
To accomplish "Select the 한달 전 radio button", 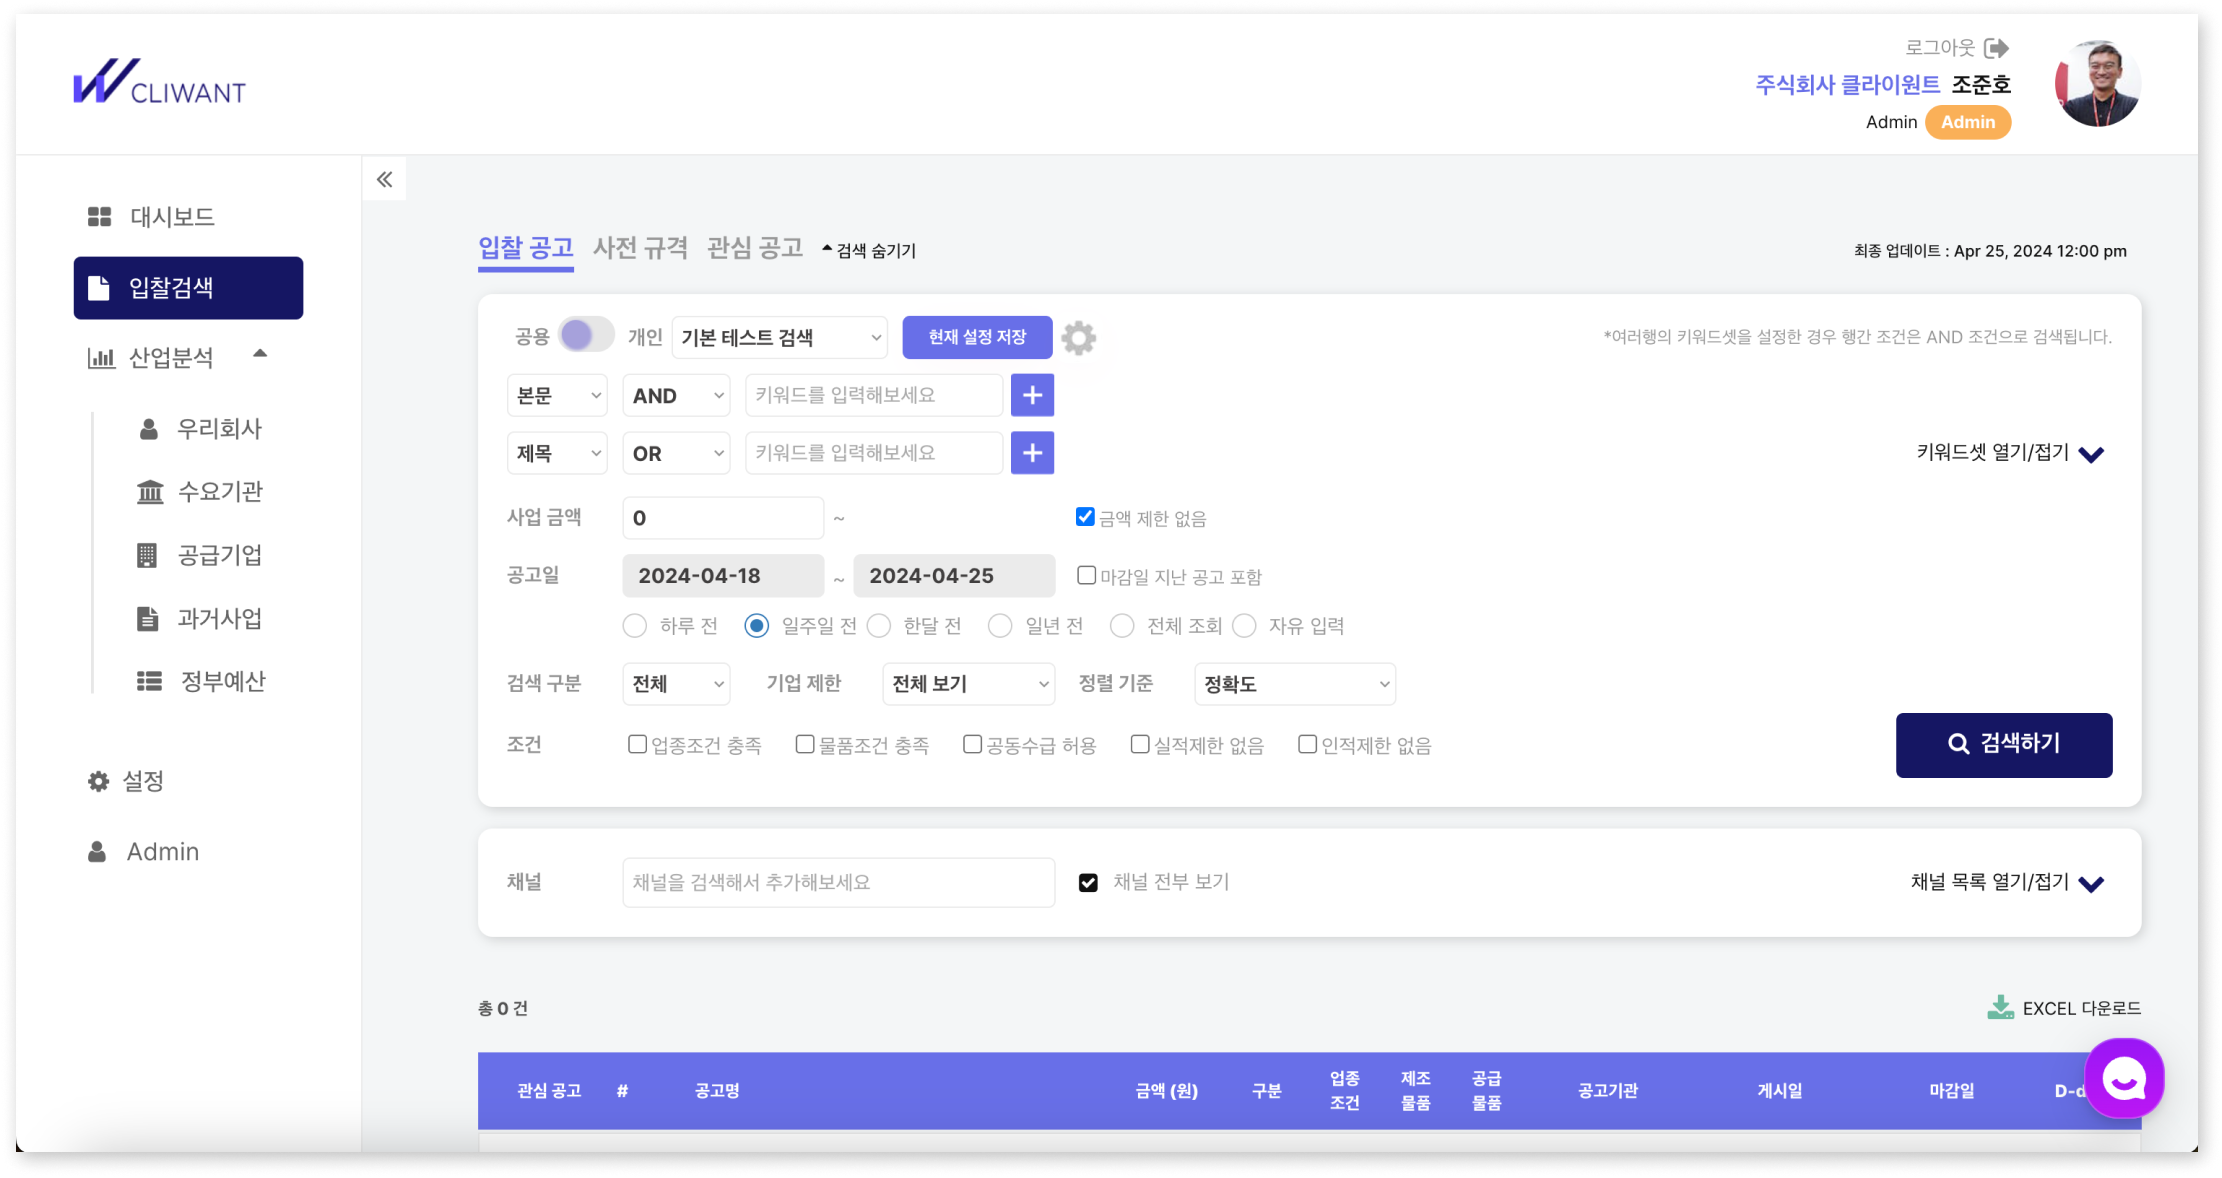I will click(879, 626).
